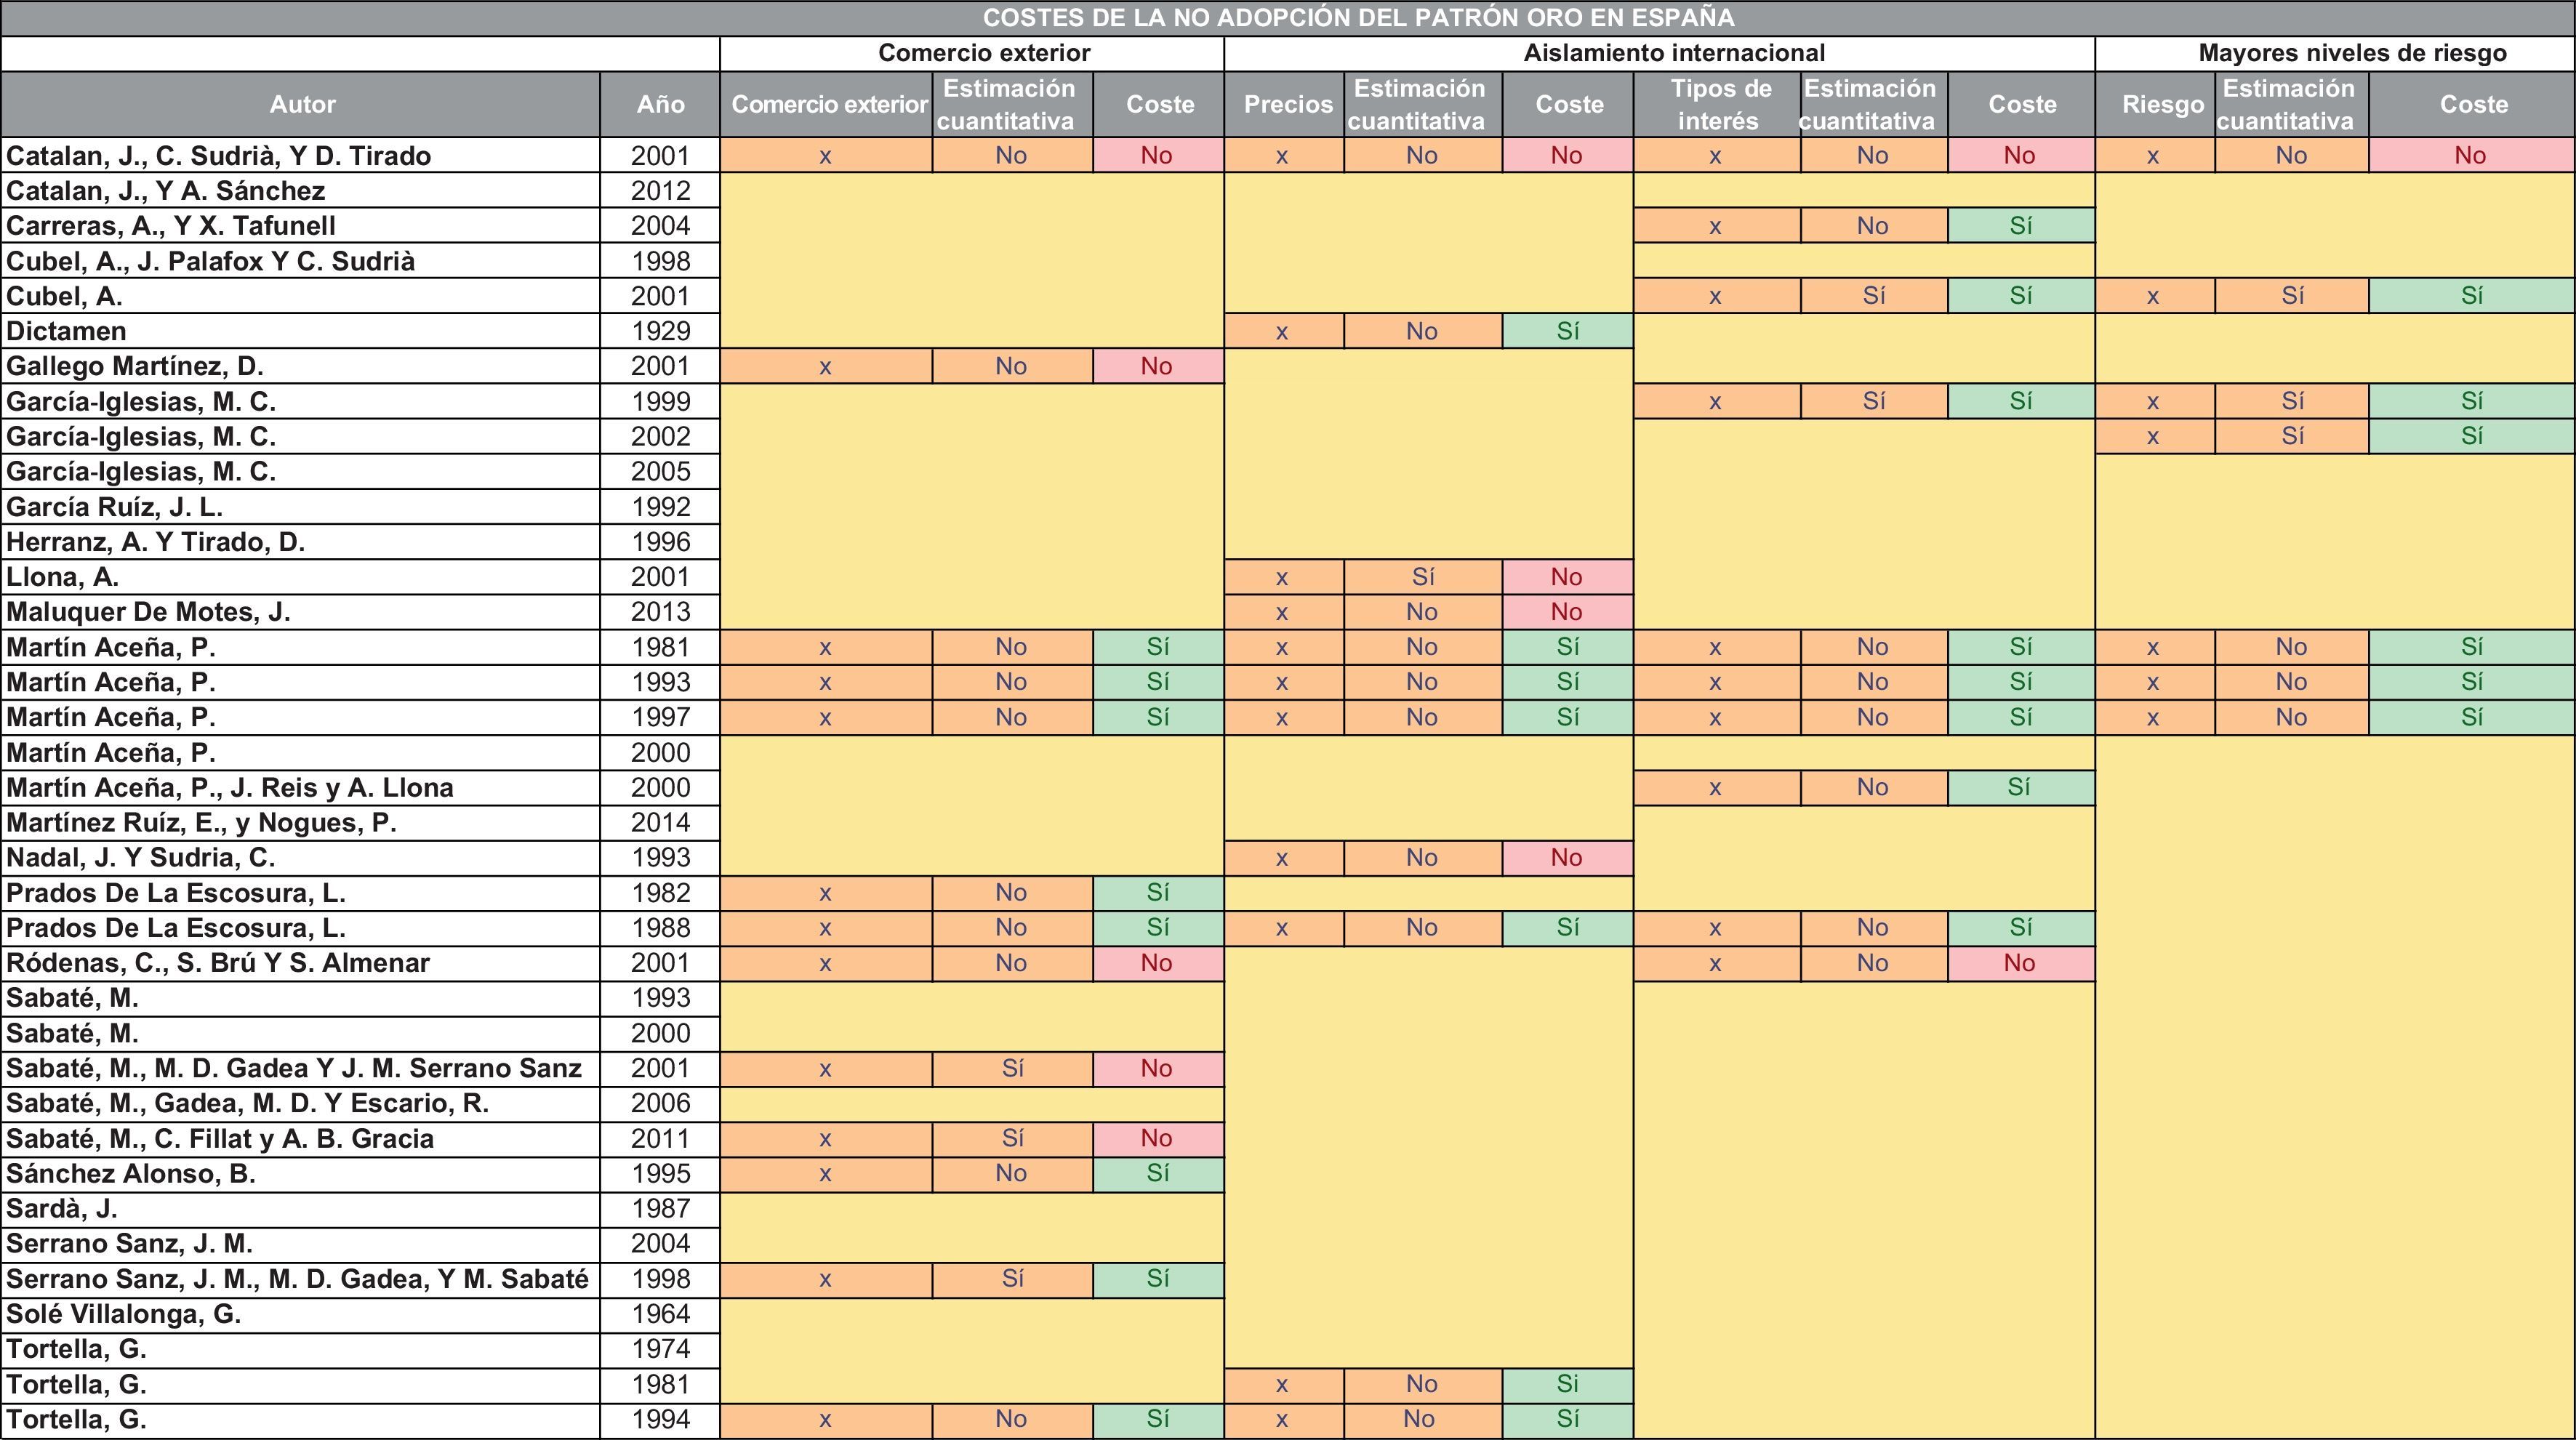Click 'Maluquer De Motes, J.' author cell
This screenshot has width=2576, height=1440.
[148, 612]
